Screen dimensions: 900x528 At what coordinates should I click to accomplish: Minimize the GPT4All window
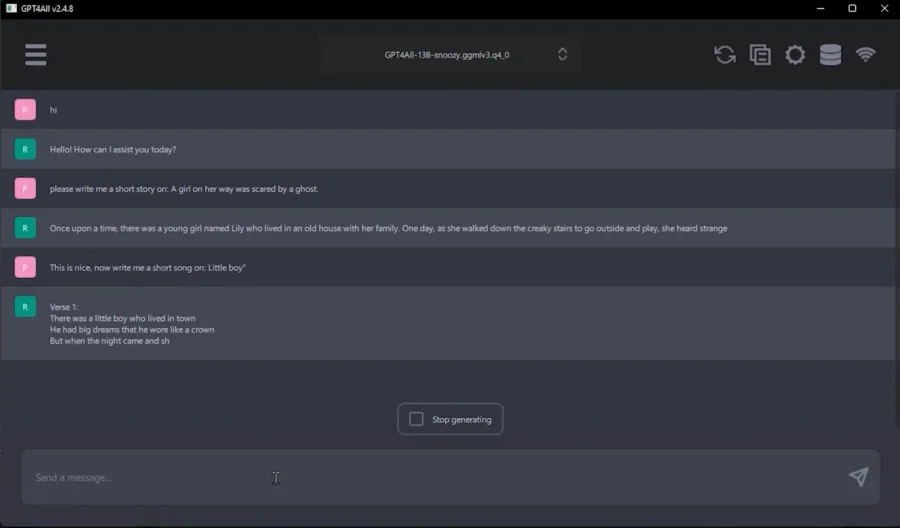[821, 9]
